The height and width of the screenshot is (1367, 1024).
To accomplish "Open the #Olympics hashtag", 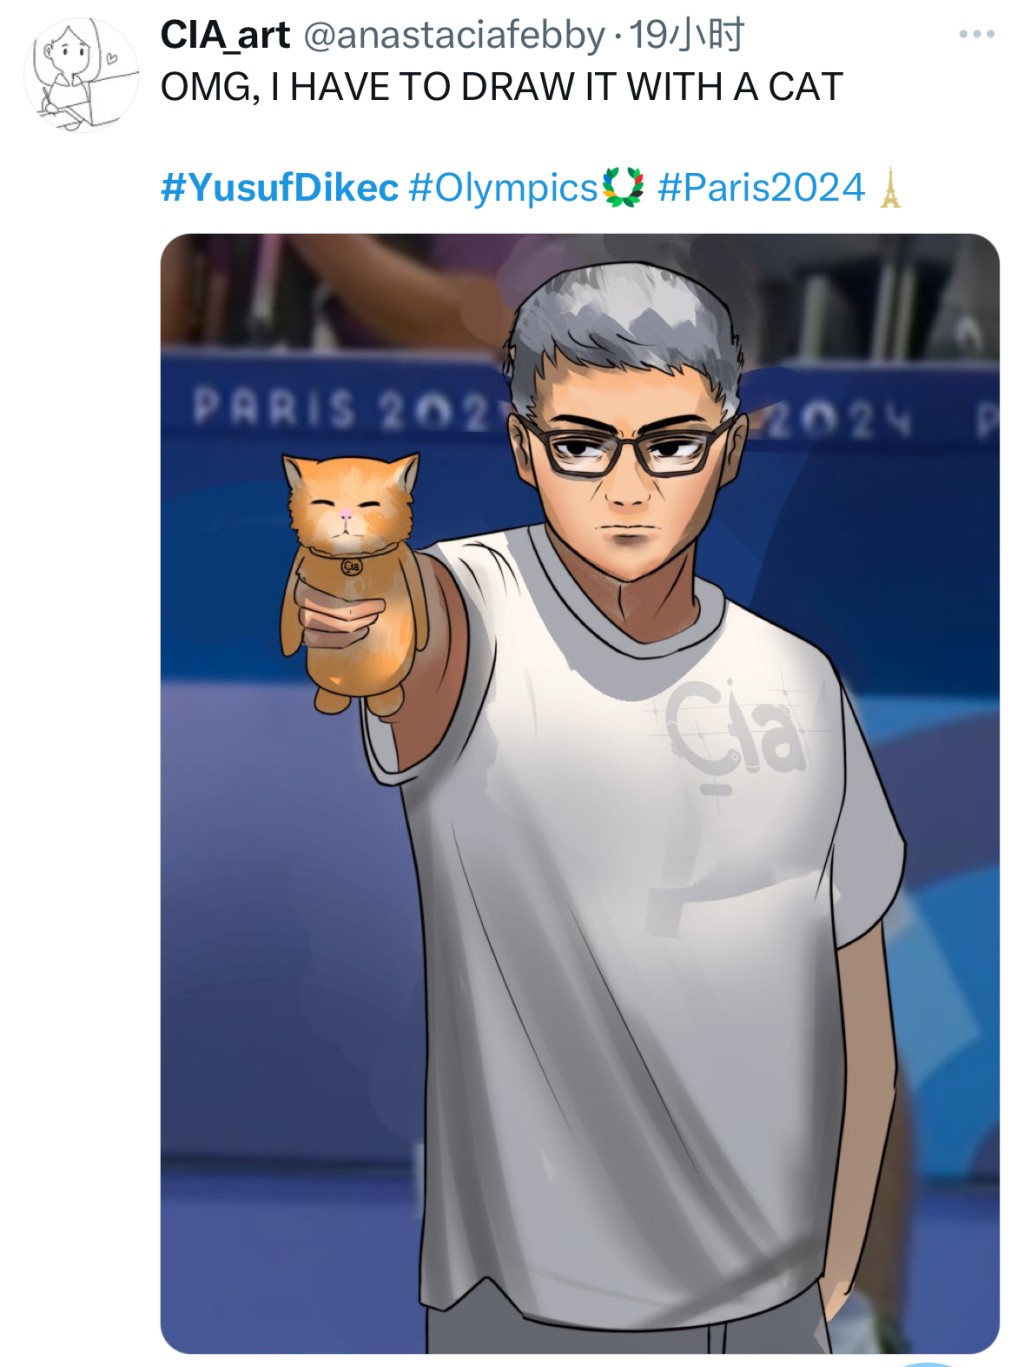I will click(x=503, y=187).
